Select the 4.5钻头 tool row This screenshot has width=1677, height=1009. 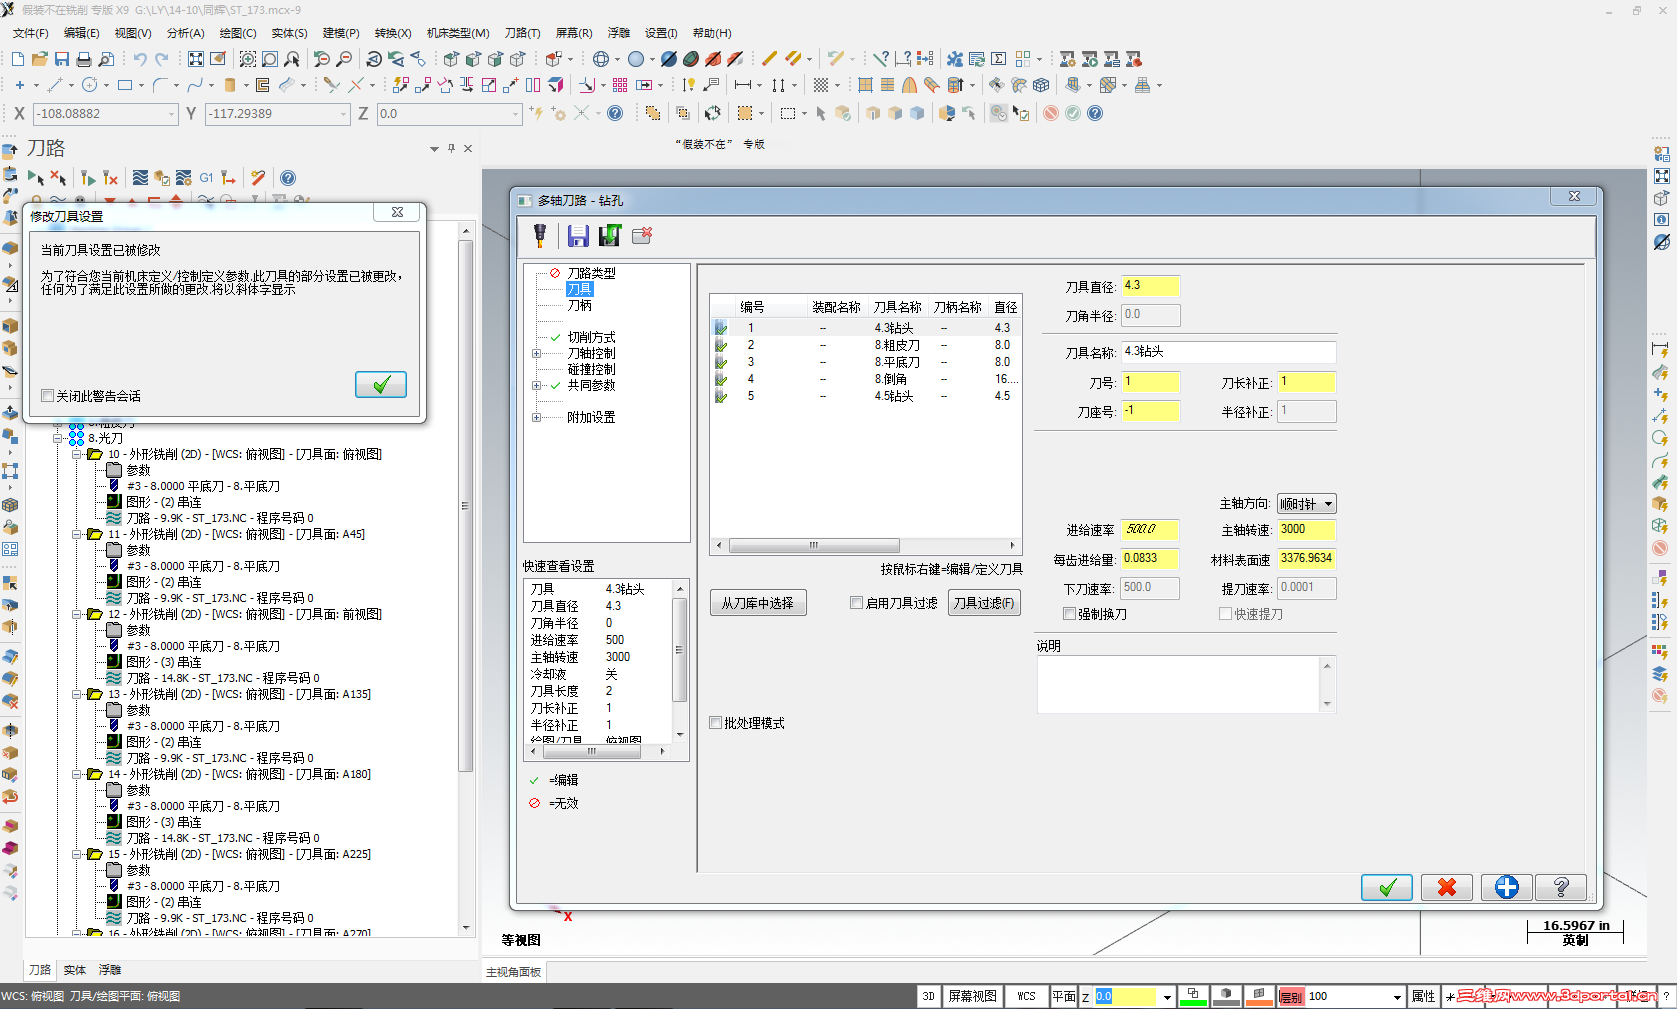866,396
